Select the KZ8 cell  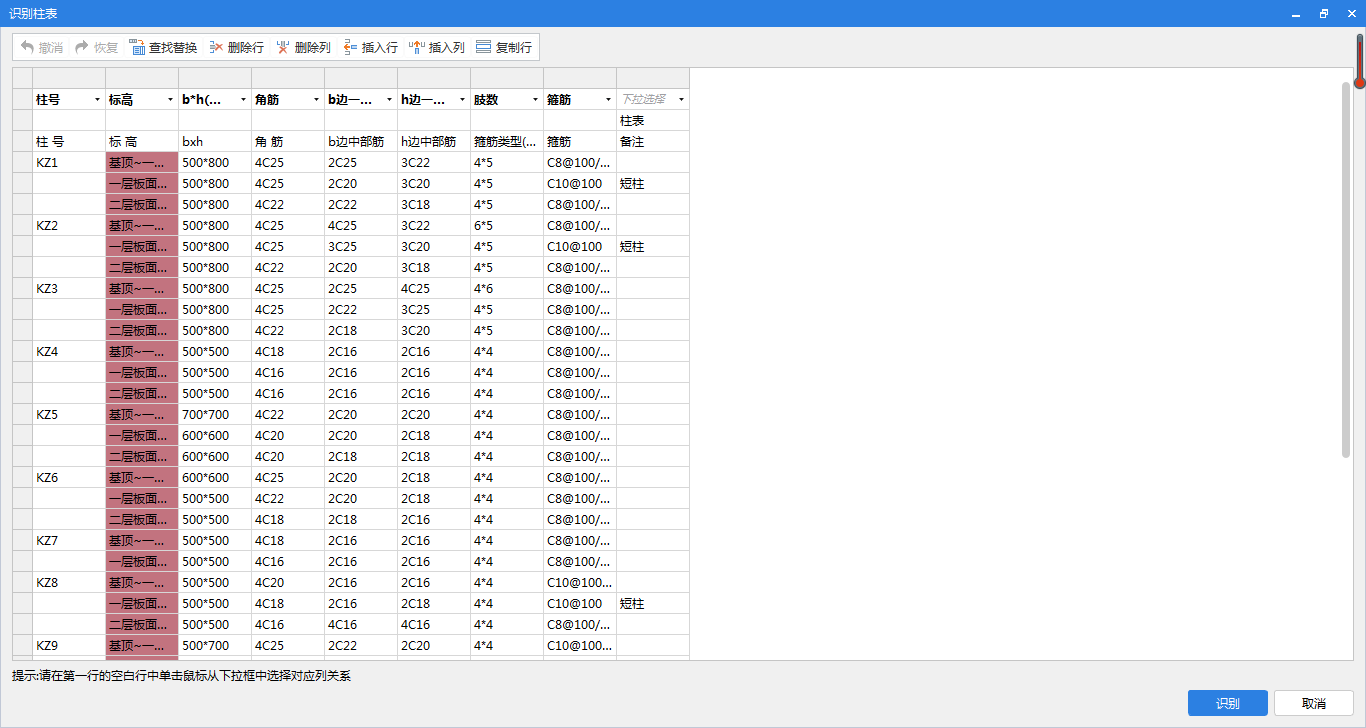(69, 582)
